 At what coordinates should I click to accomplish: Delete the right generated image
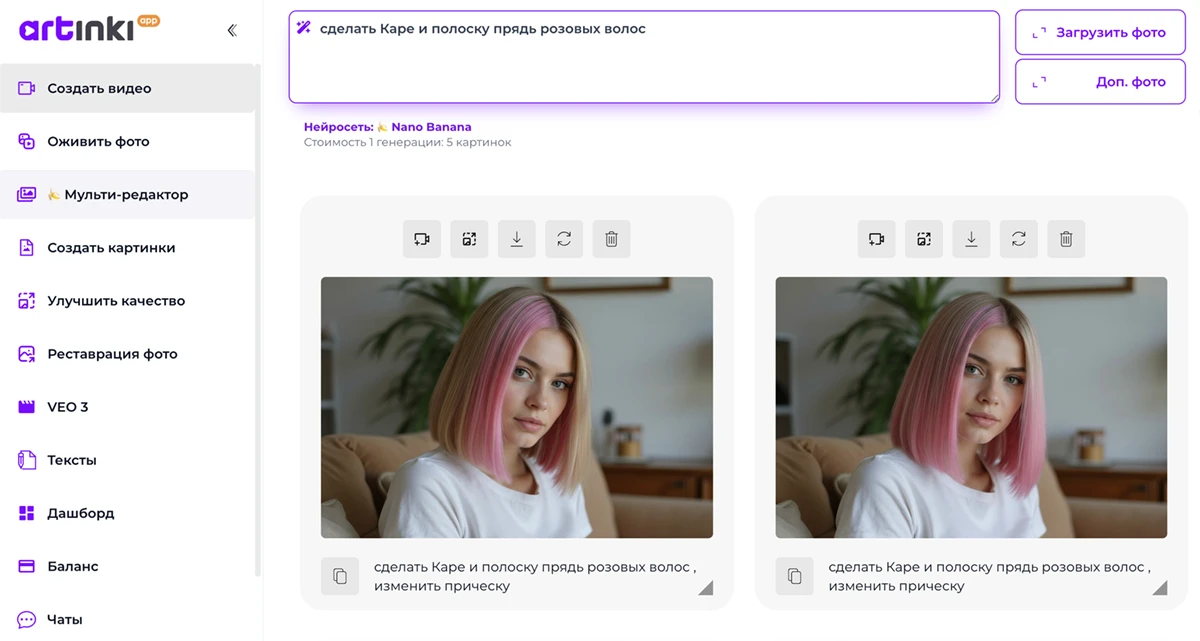[x=1066, y=239]
